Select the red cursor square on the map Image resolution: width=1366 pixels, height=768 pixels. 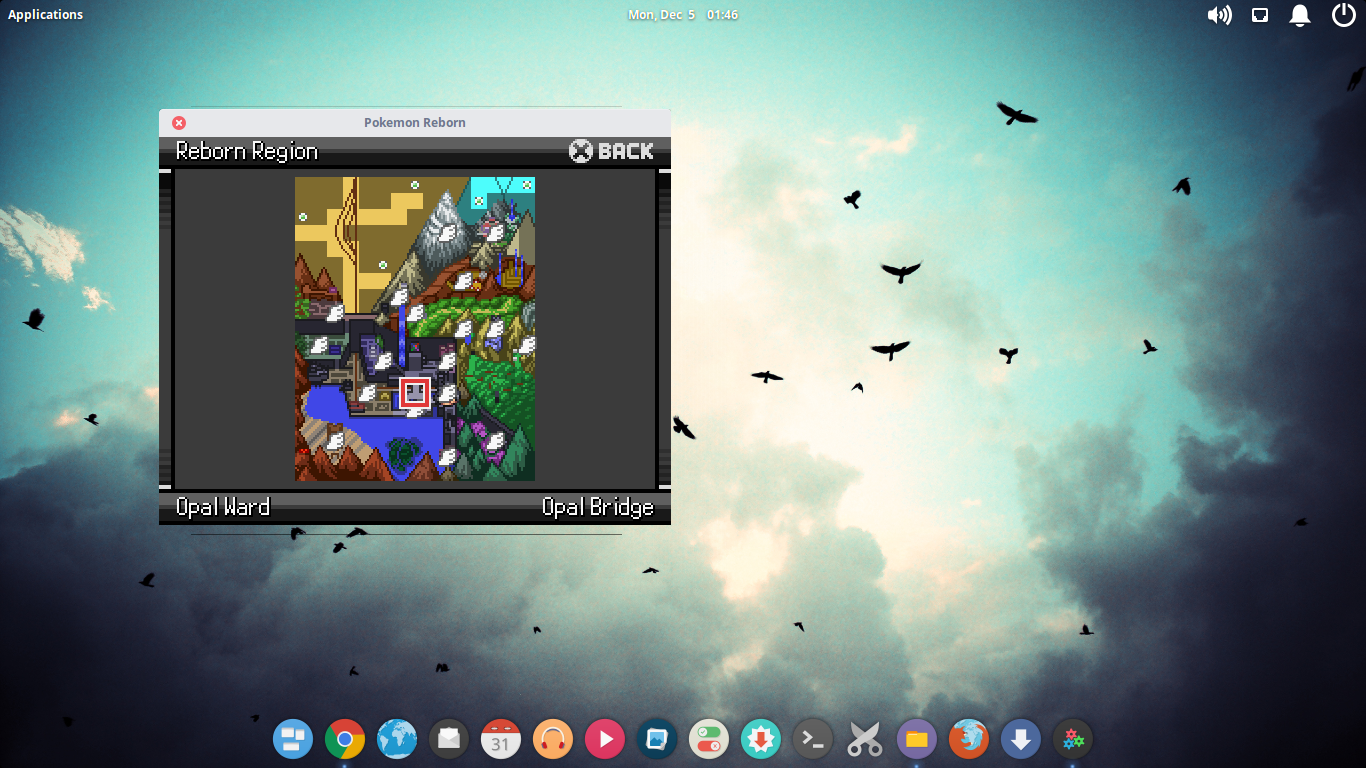point(414,392)
